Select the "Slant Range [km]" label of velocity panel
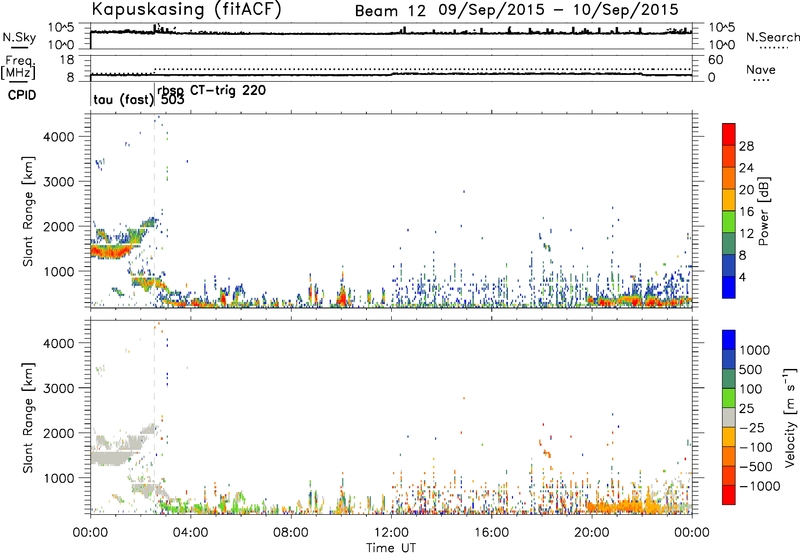800x554 pixels. click(28, 417)
